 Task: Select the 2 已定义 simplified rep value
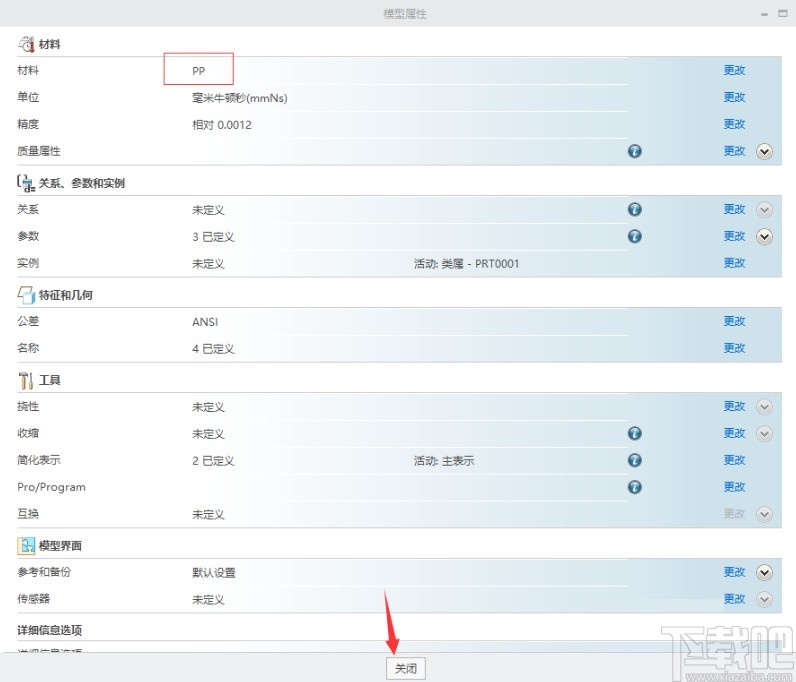click(x=213, y=461)
